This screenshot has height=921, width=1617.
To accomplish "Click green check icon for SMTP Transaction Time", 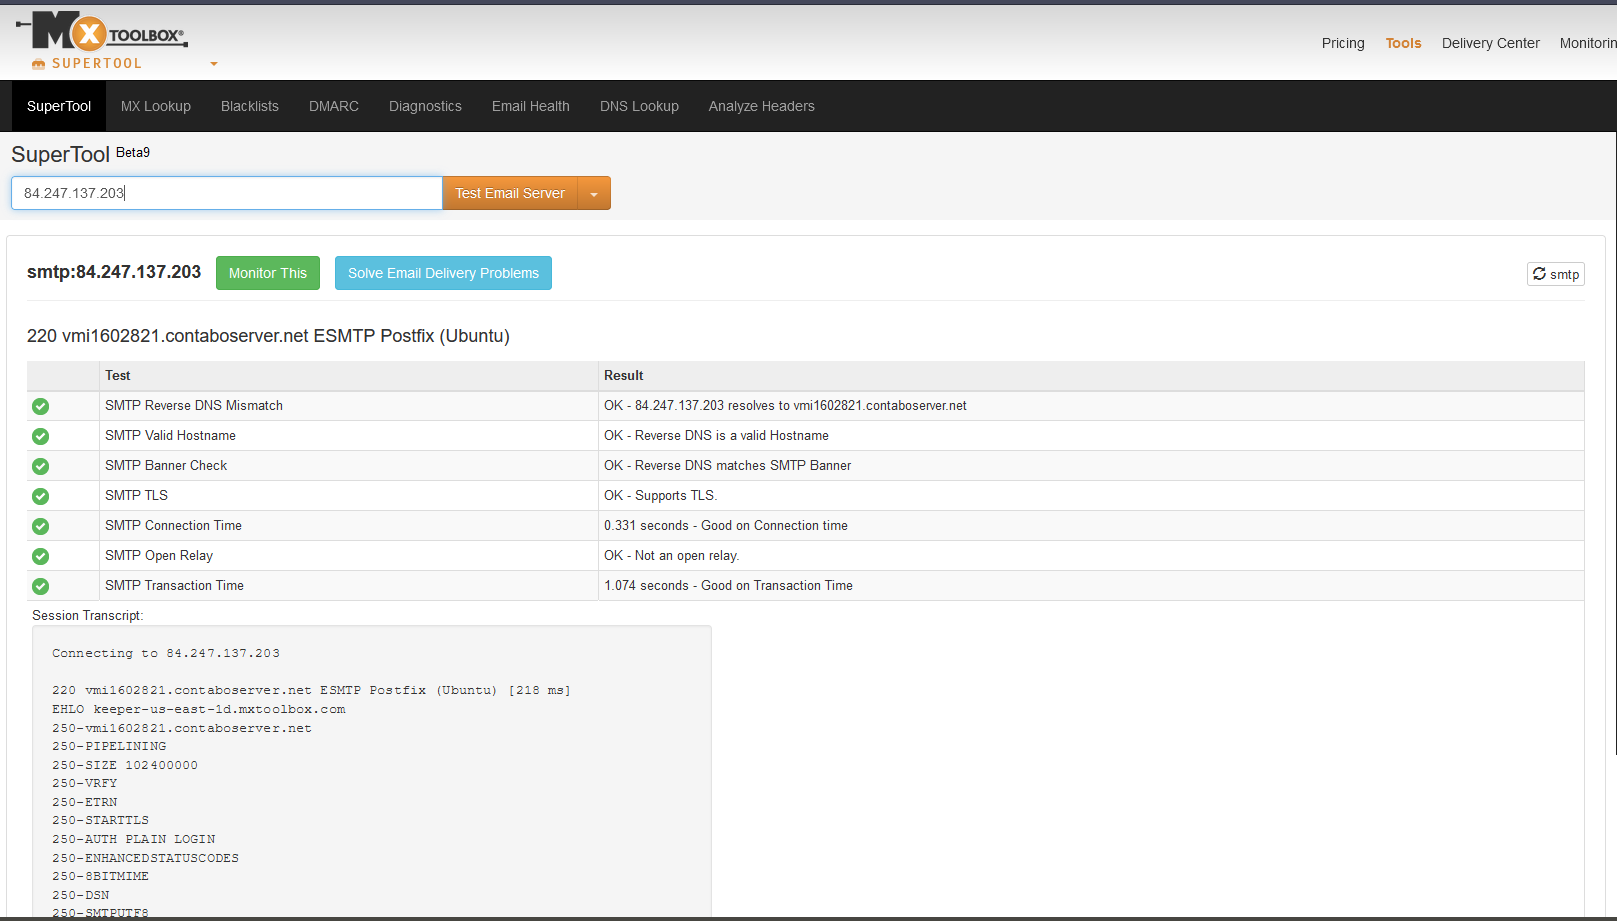I will (40, 586).
